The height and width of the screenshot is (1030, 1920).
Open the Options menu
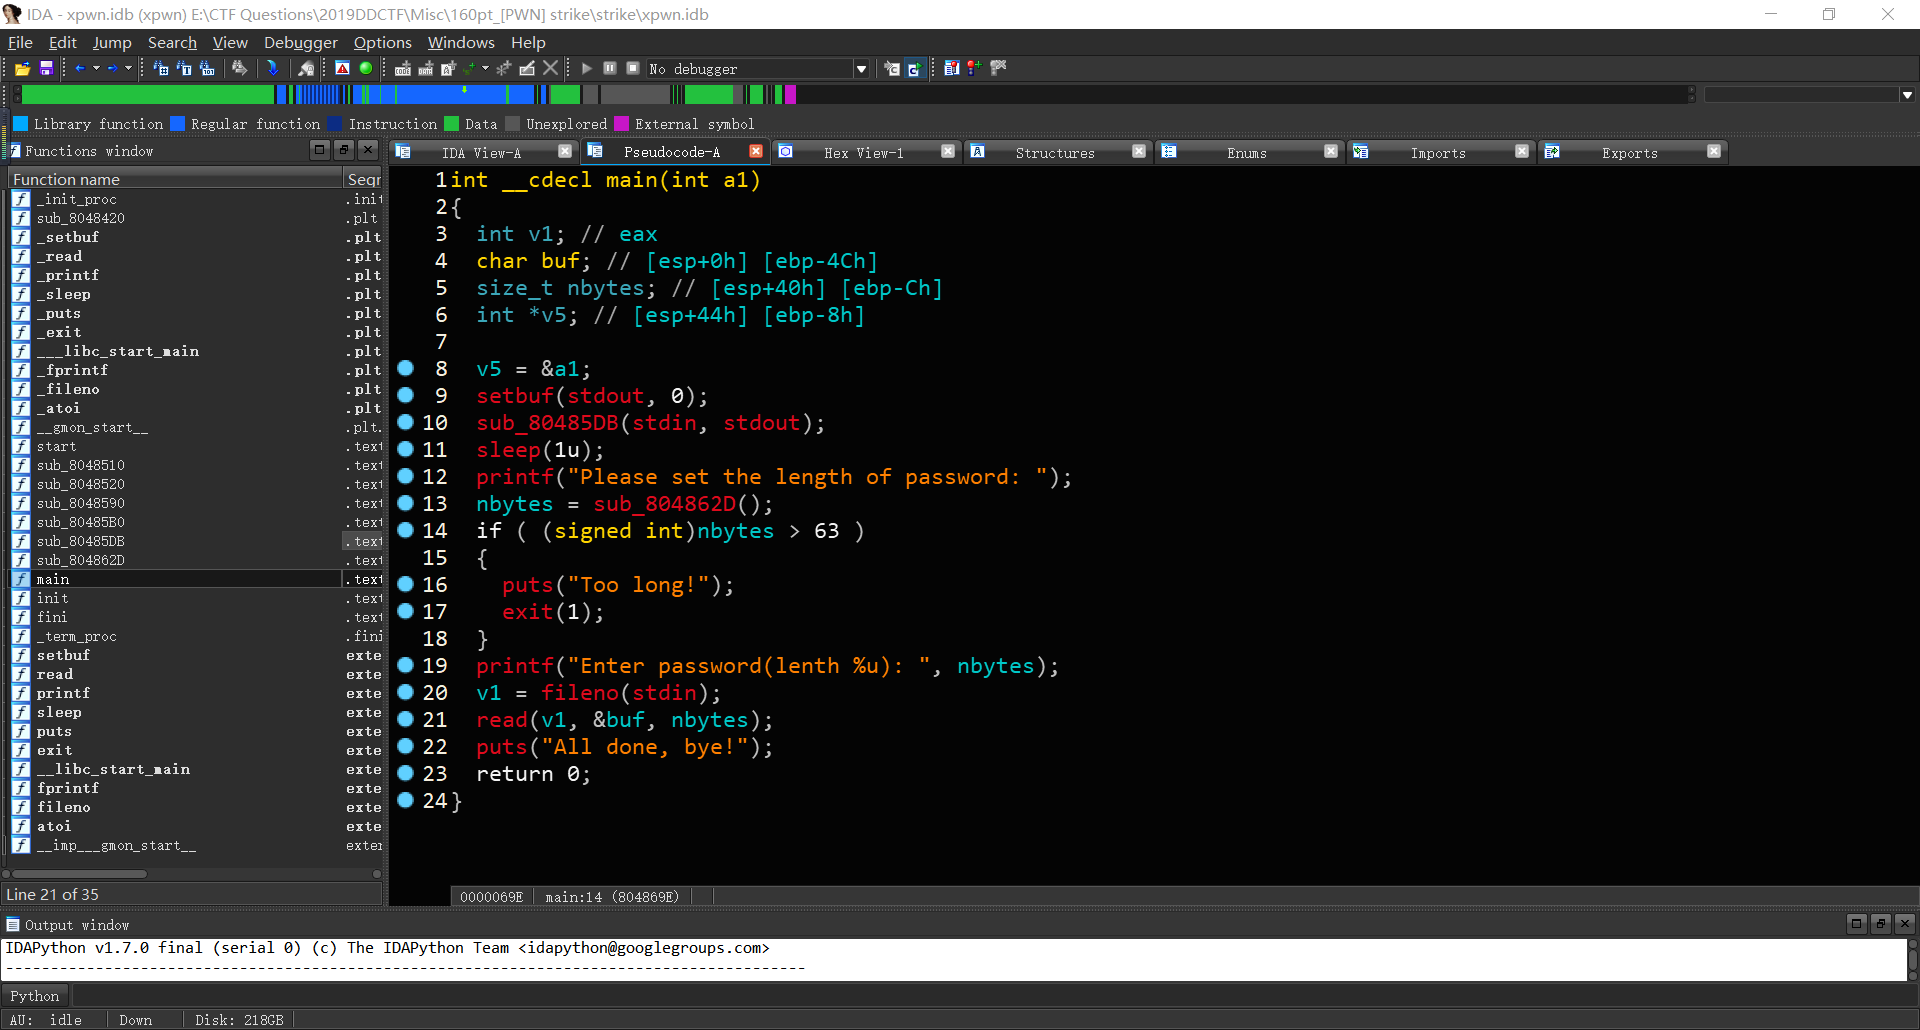coord(382,42)
